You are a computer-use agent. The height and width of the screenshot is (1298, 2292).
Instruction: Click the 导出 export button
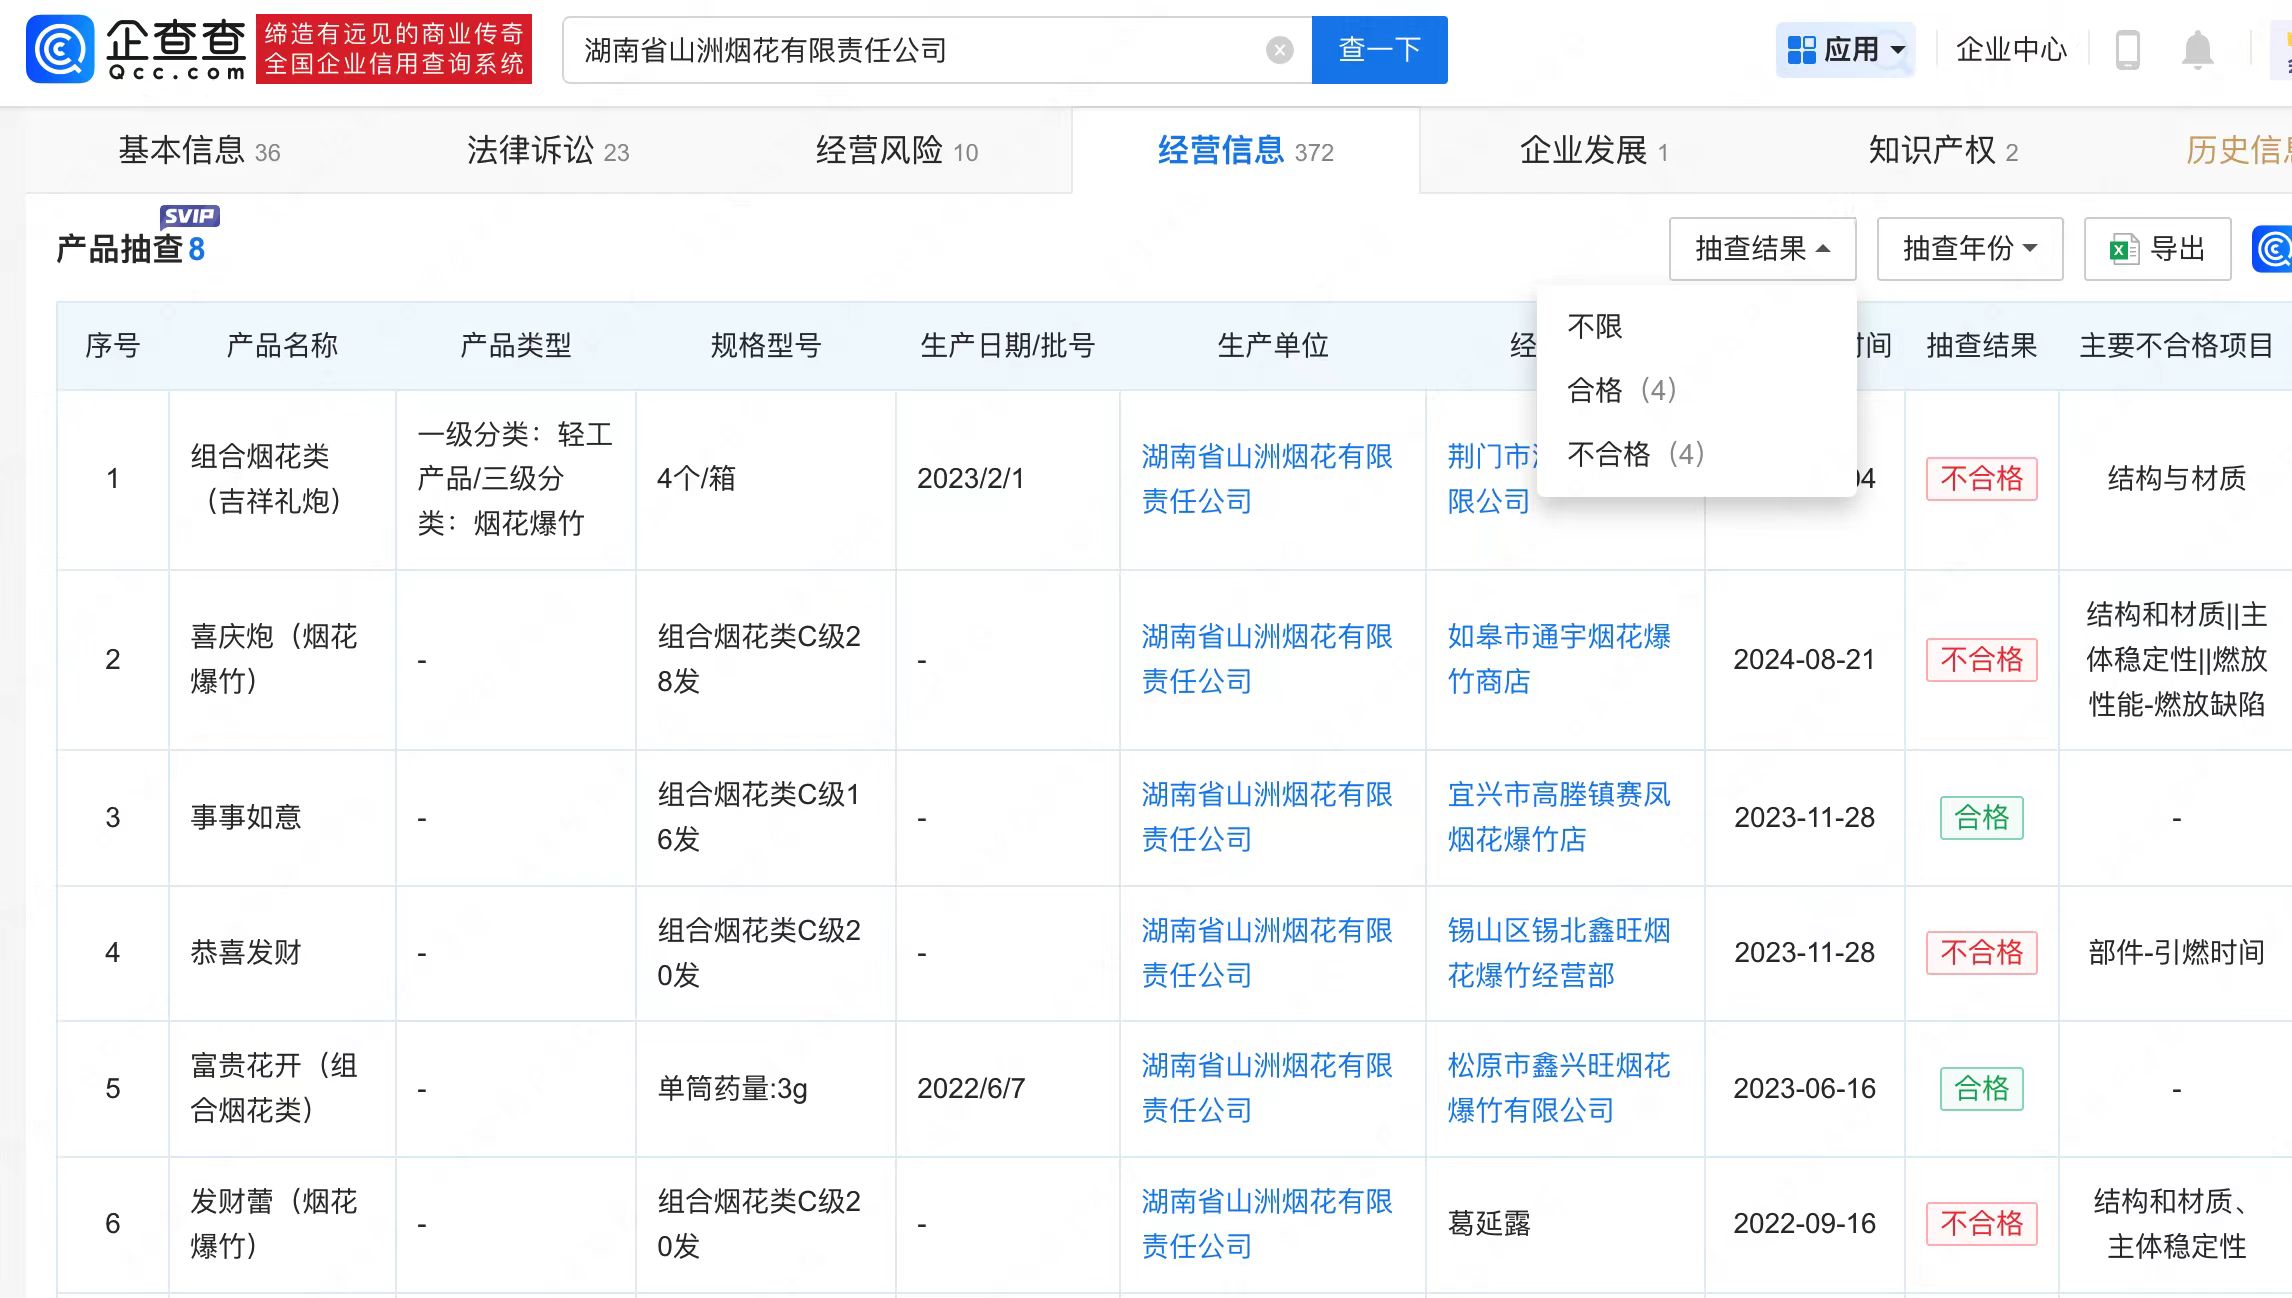[2157, 249]
